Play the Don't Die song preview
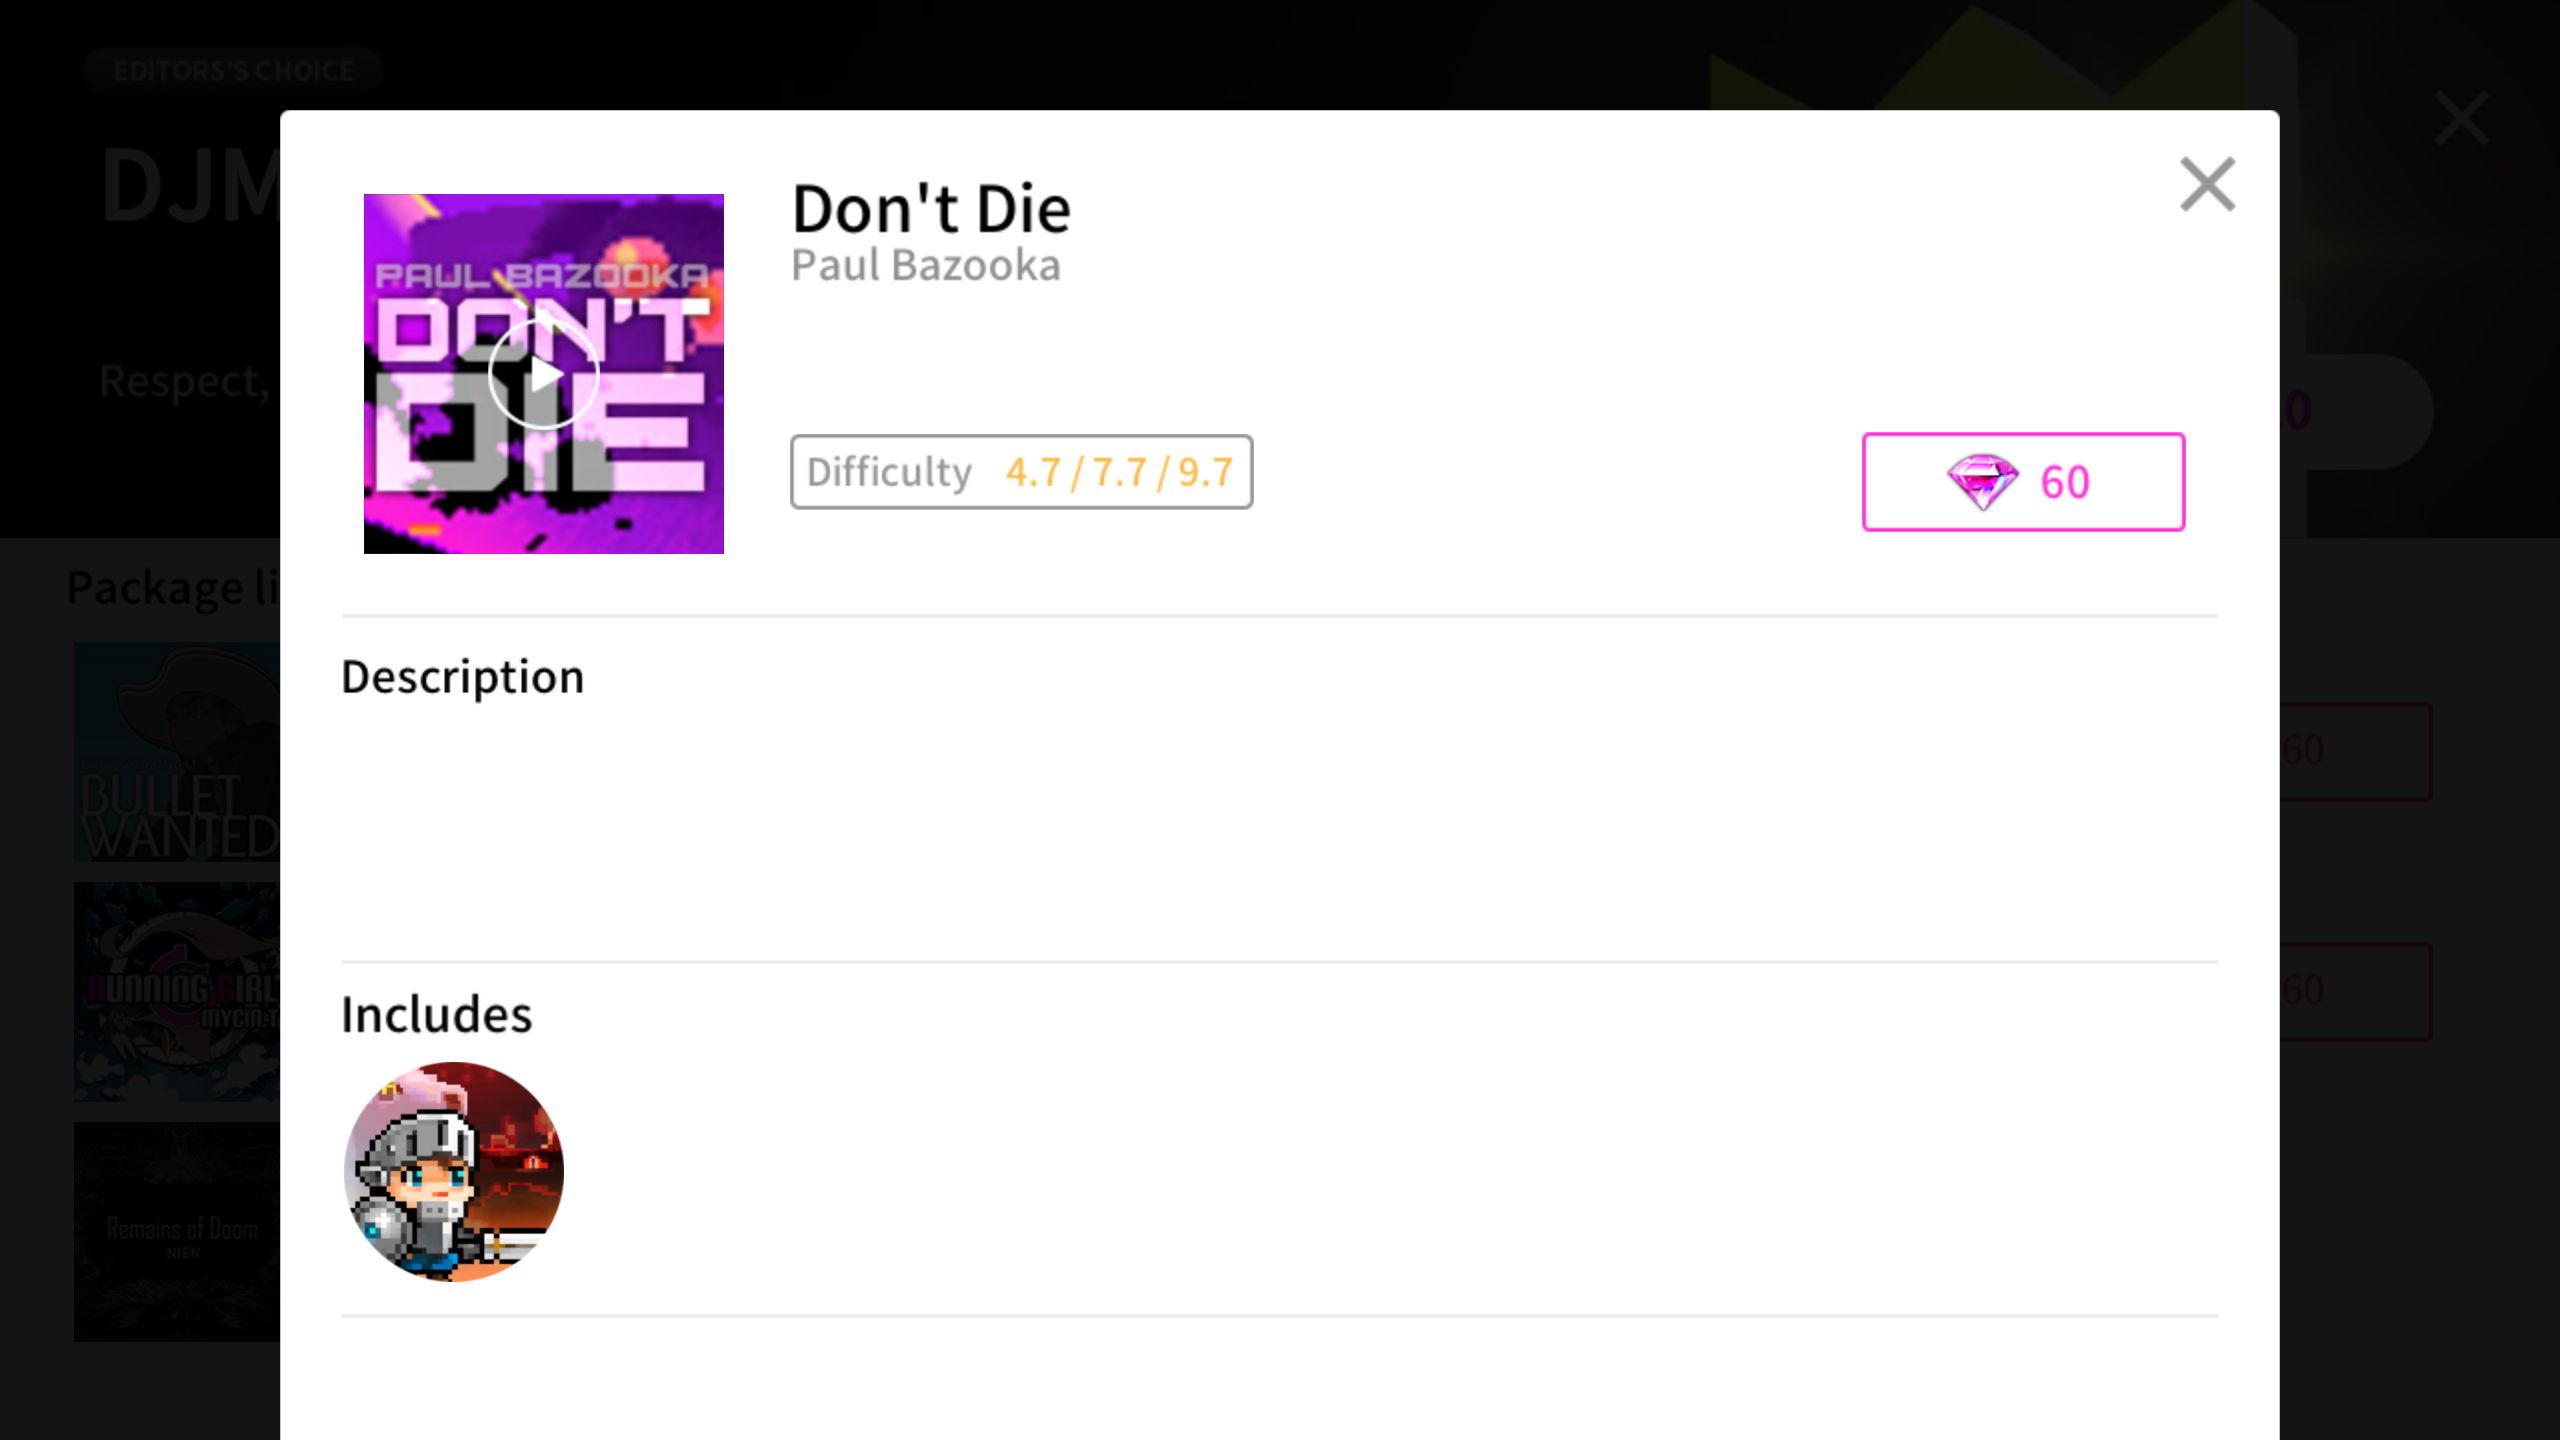This screenshot has height=1440, width=2560. click(x=543, y=375)
